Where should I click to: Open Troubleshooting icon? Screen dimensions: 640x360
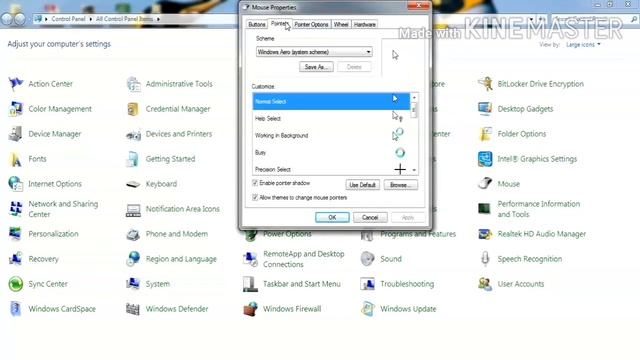click(x=367, y=284)
